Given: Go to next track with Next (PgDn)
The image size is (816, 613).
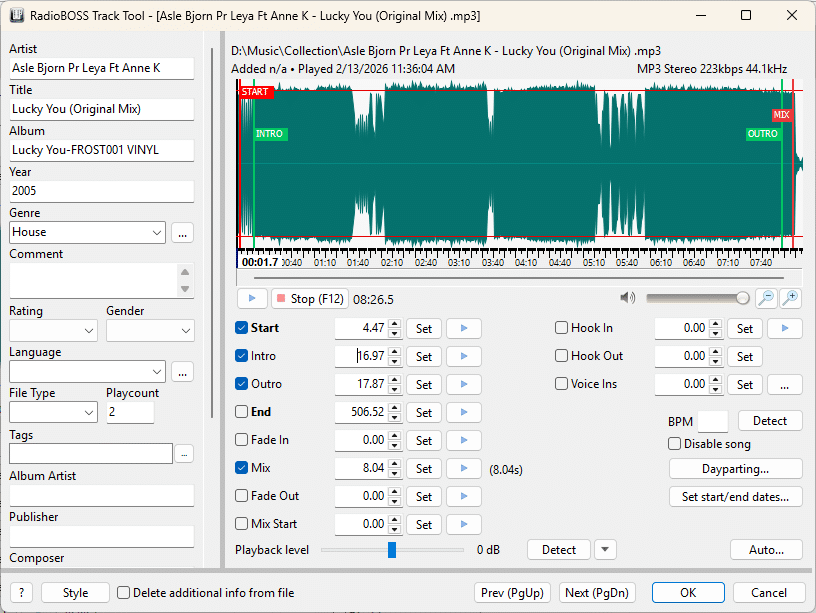Looking at the screenshot, I should pyautogui.click(x=597, y=593).
